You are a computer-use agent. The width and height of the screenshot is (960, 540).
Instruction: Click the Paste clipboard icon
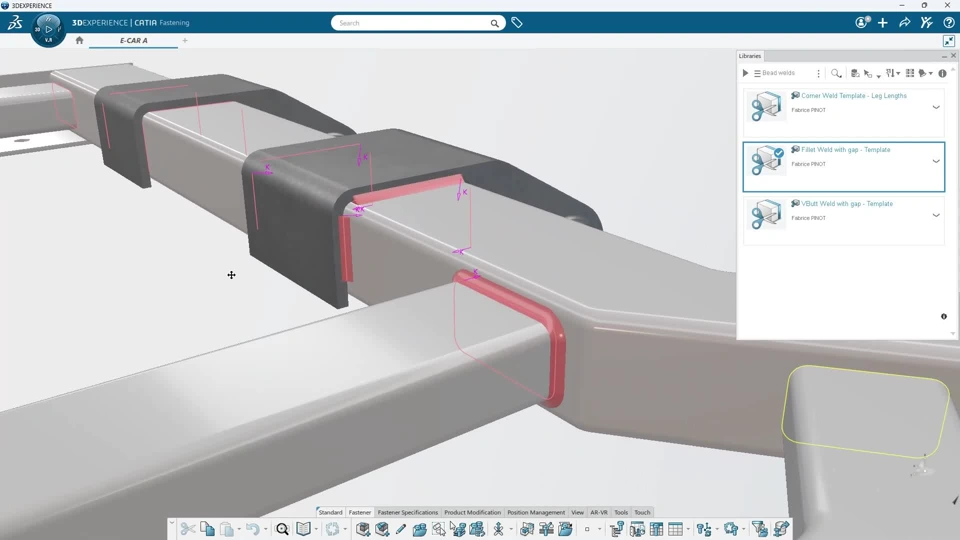click(x=227, y=529)
